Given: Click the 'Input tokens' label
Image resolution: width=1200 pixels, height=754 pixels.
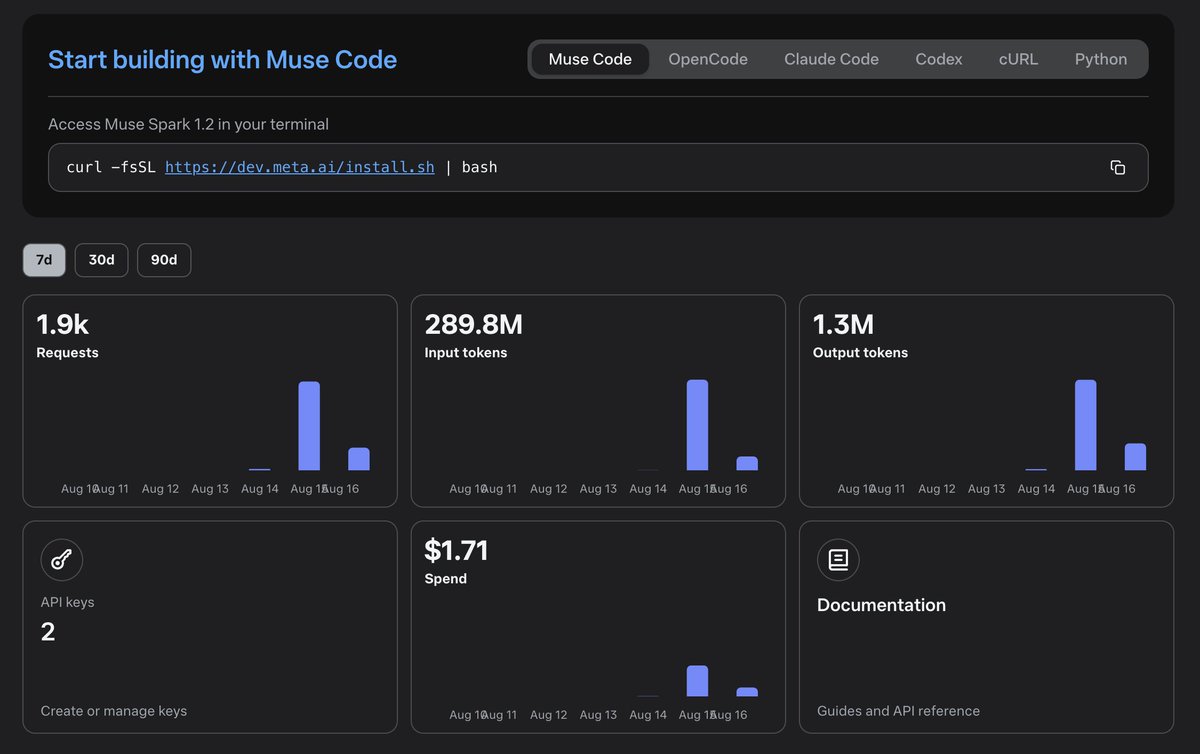Looking at the screenshot, I should click(x=466, y=353).
